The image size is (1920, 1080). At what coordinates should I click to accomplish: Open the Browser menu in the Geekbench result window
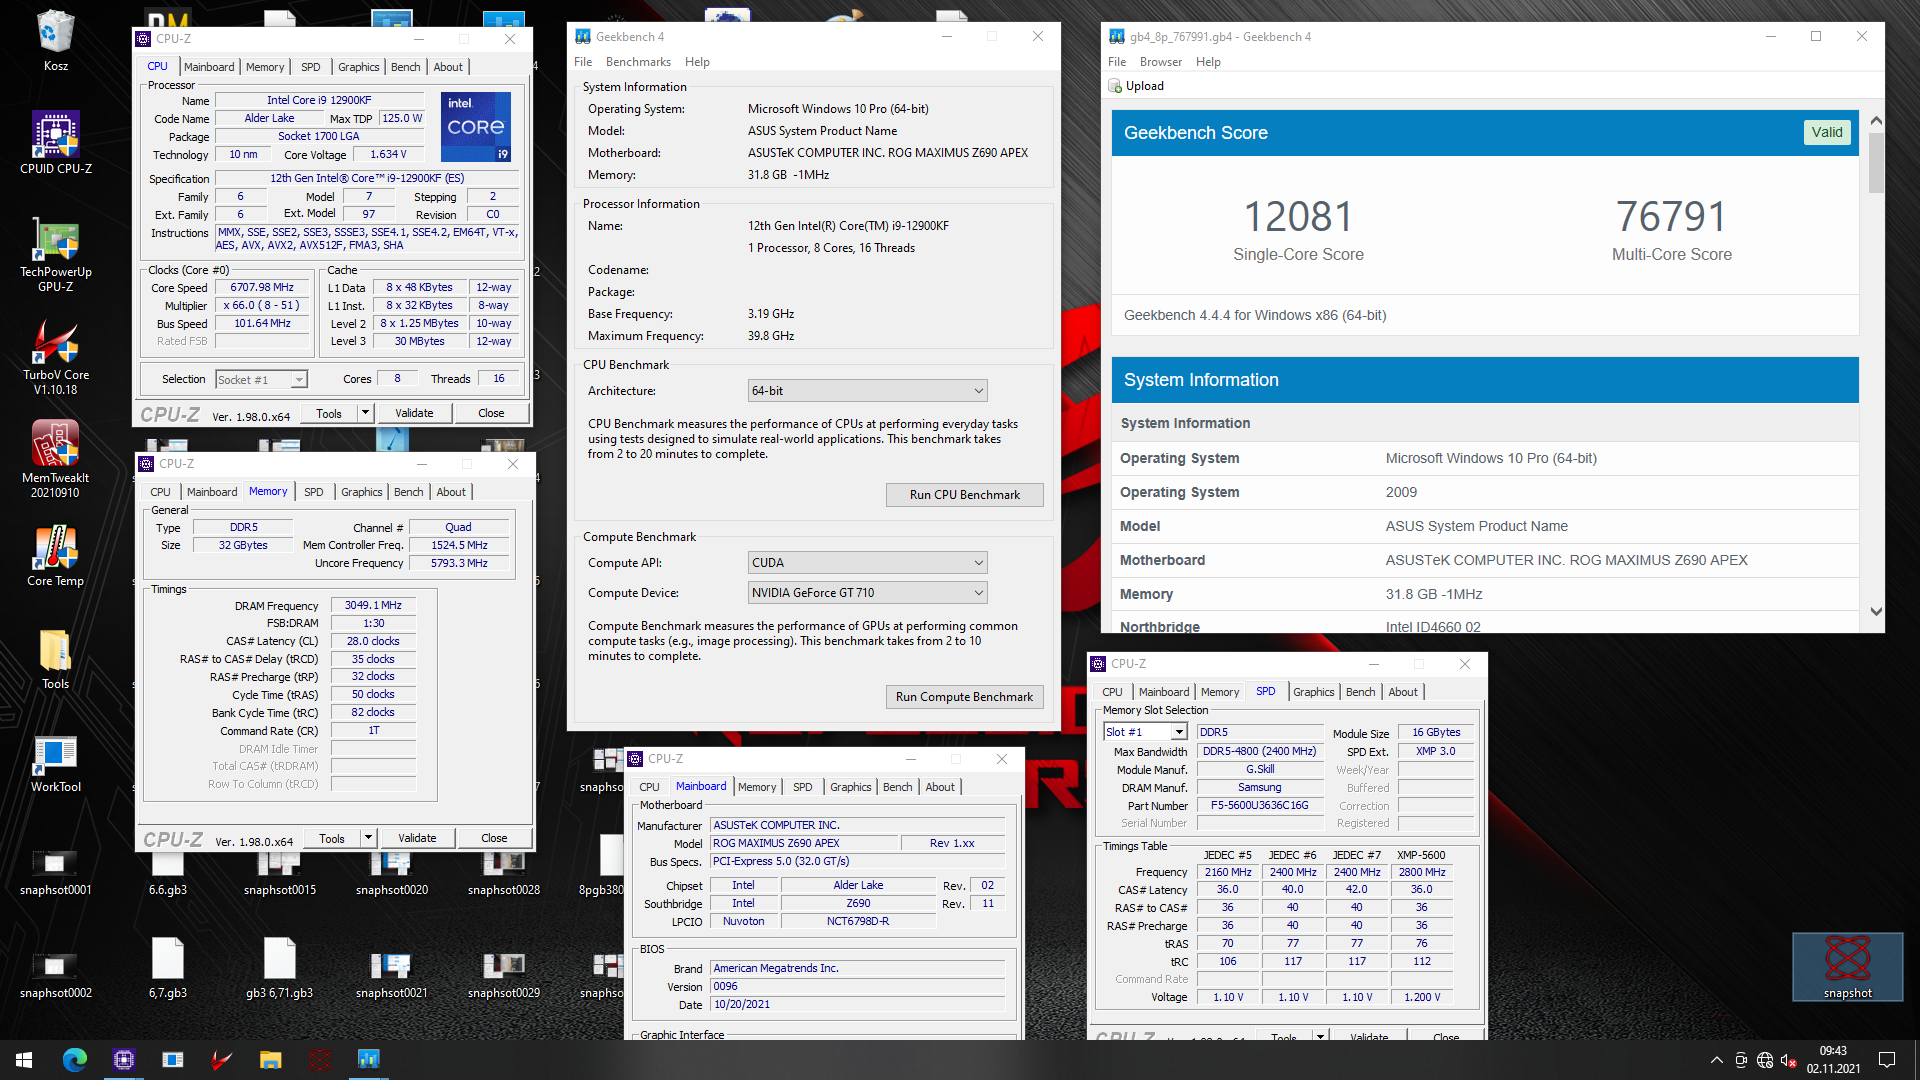pyautogui.click(x=1161, y=62)
